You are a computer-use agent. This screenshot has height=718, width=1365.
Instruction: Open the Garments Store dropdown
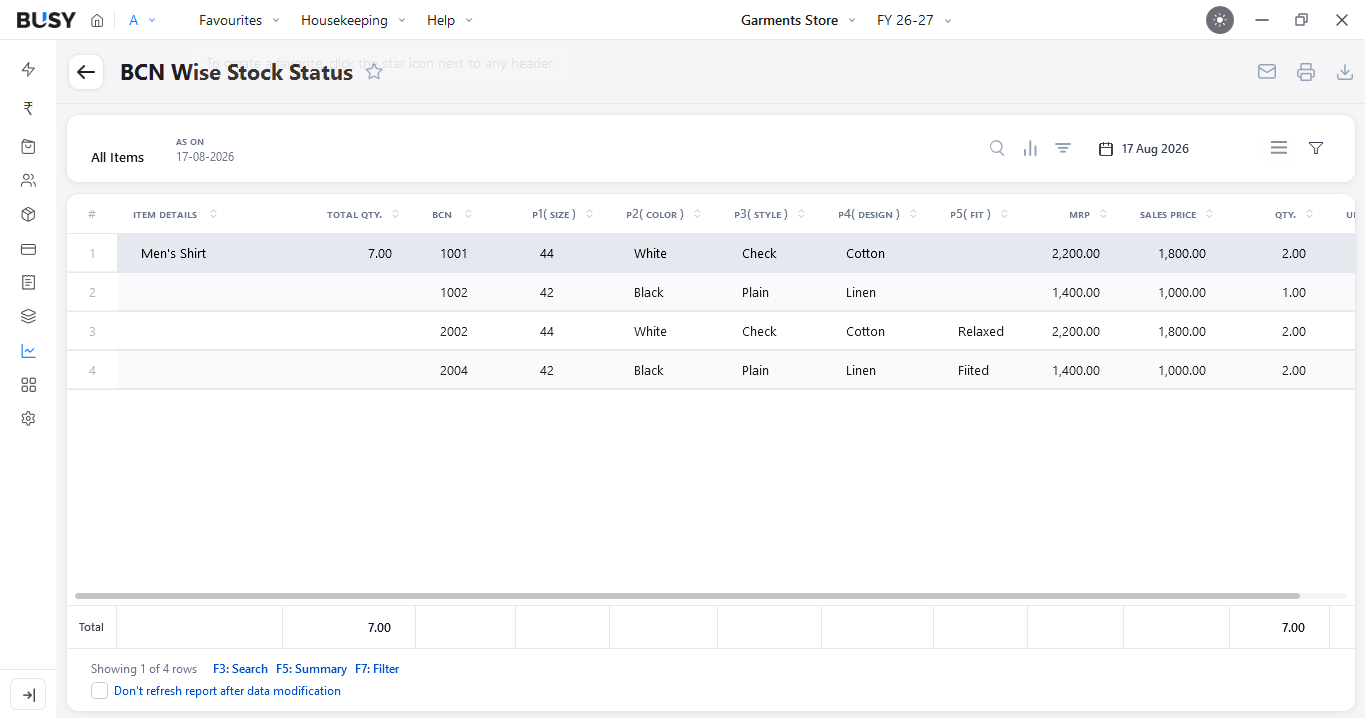pyautogui.click(x=798, y=20)
